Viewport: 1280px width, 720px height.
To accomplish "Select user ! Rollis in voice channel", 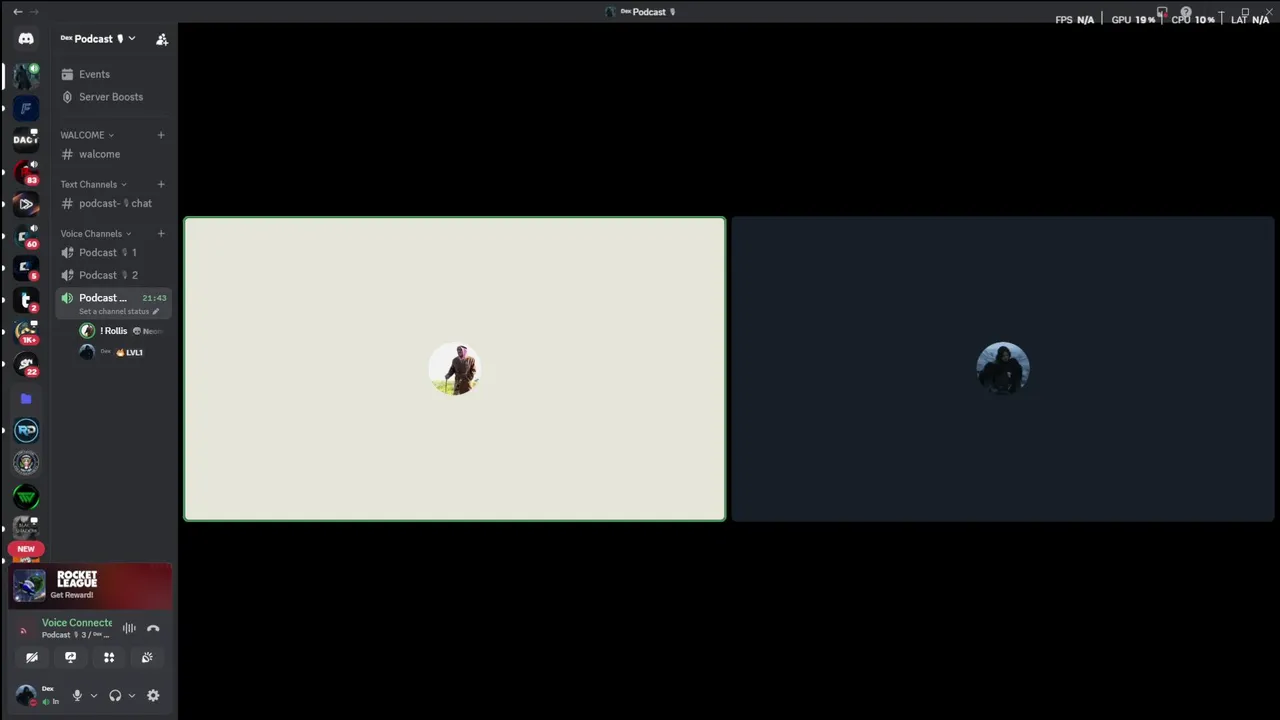I will [122, 331].
